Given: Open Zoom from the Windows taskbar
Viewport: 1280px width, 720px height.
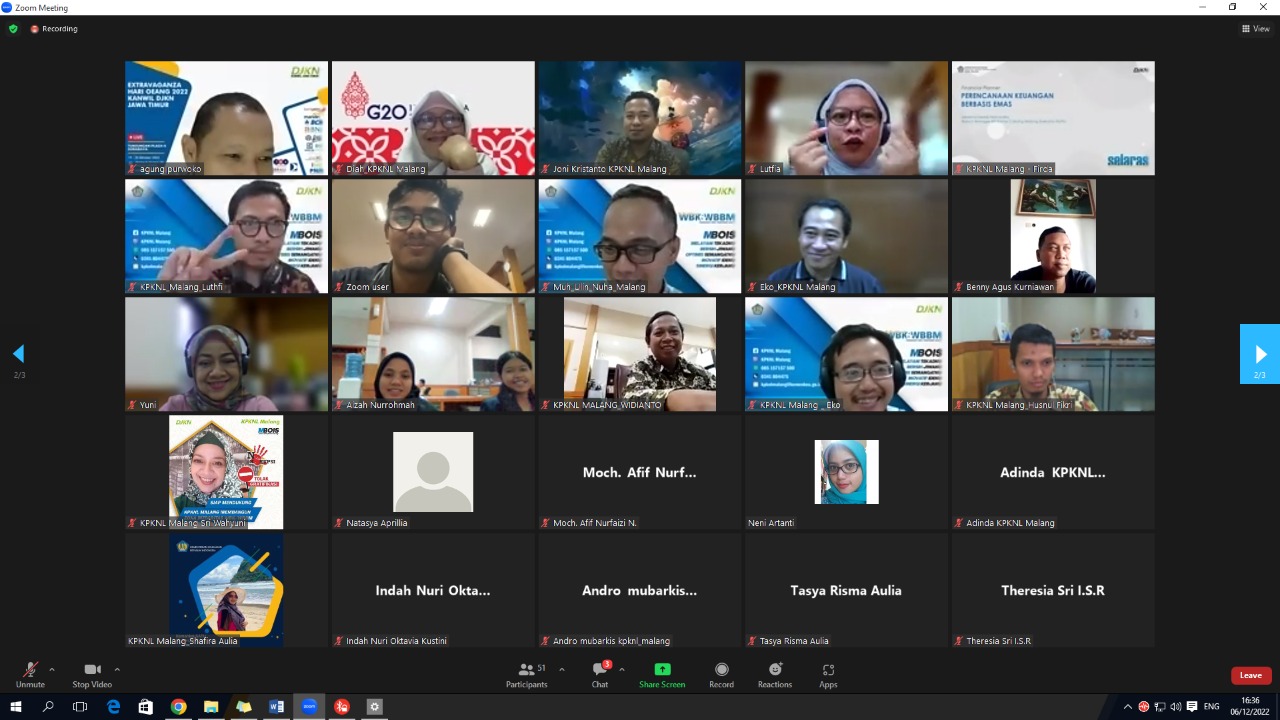Looking at the screenshot, I should 309,706.
